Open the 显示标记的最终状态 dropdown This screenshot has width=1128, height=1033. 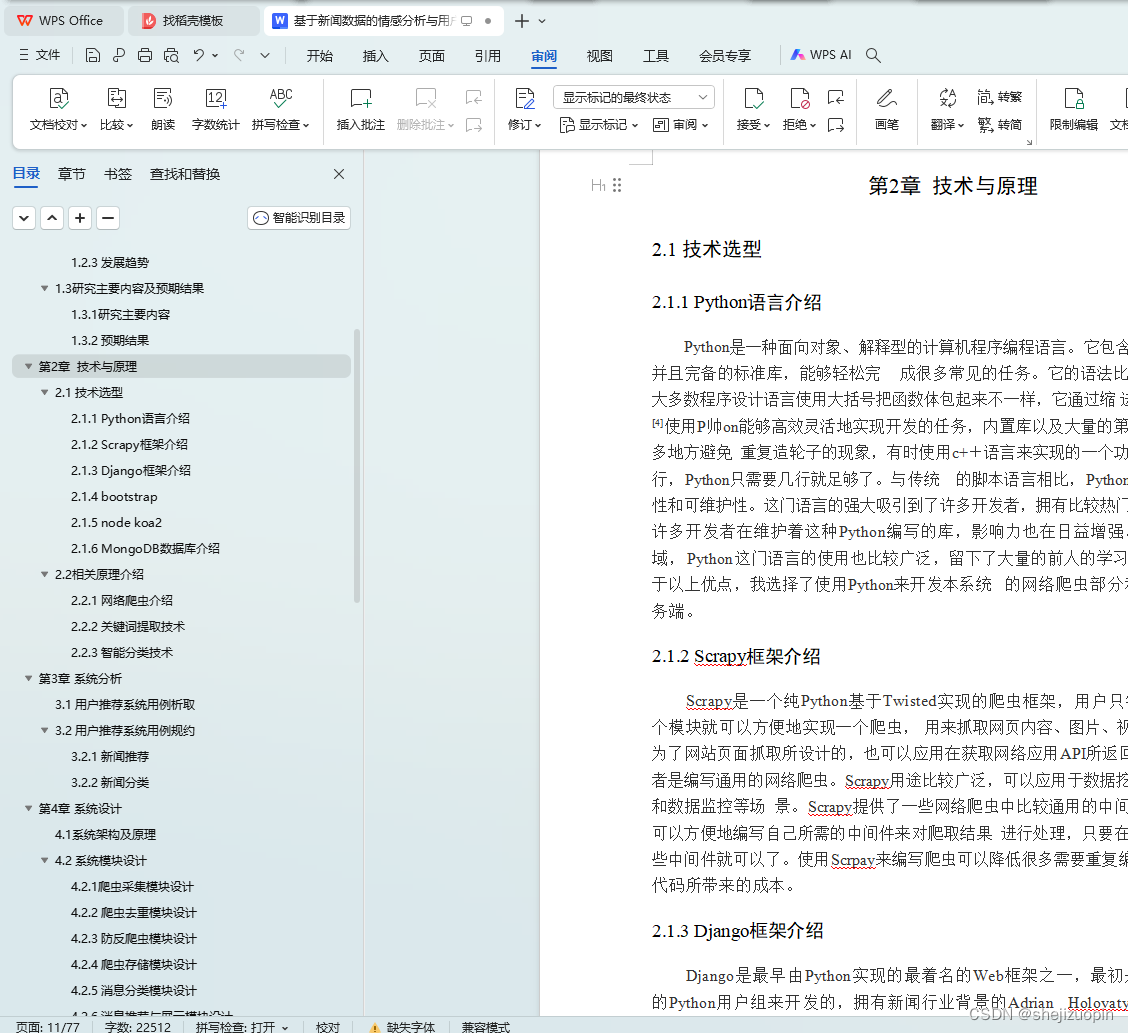(634, 97)
